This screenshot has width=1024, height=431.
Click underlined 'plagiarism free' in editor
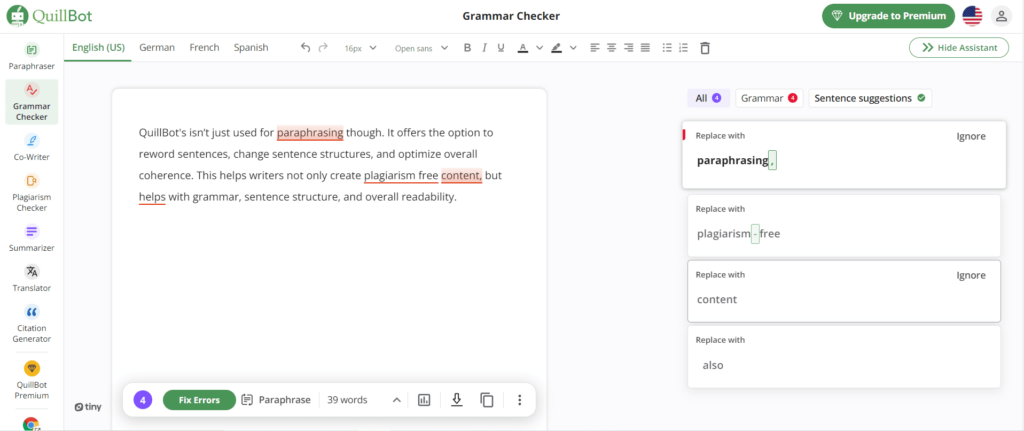(x=401, y=175)
